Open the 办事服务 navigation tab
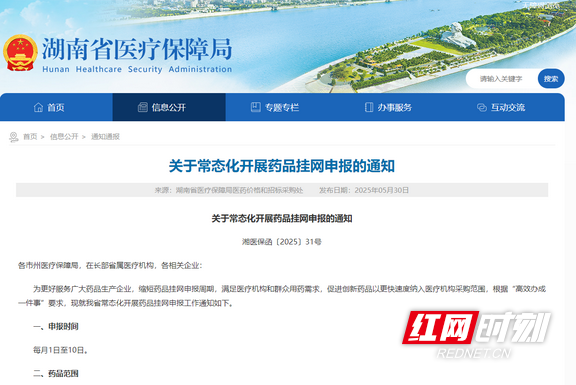The width and height of the screenshot is (576, 385). point(395,107)
